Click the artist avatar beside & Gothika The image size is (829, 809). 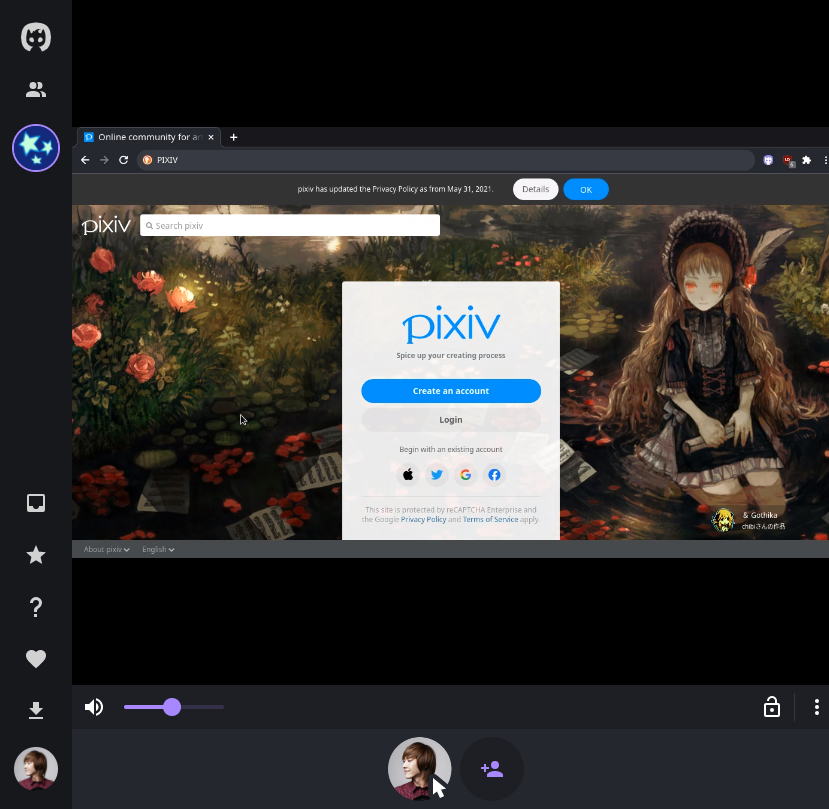tap(723, 520)
